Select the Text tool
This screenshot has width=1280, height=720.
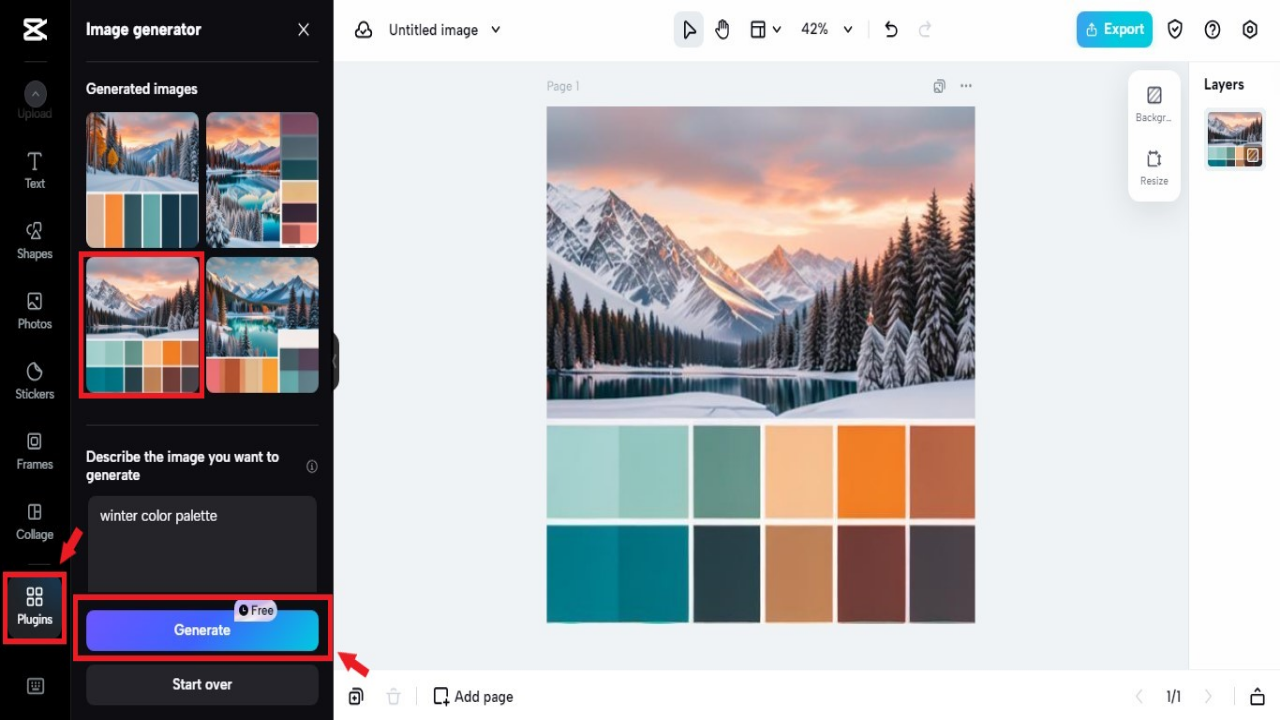click(34, 172)
